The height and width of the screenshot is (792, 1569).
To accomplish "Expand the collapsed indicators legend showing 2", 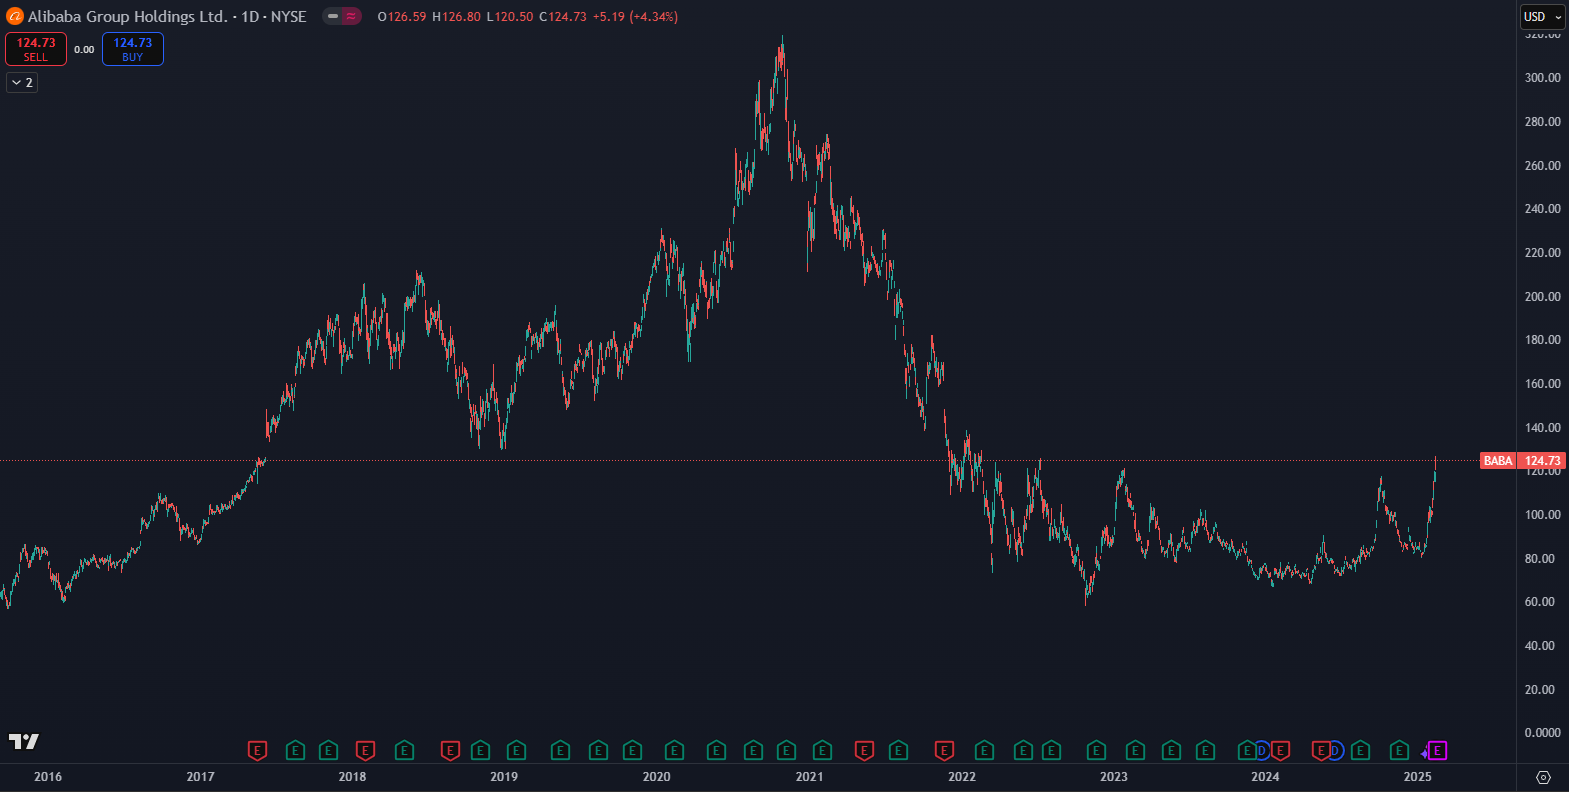I will click(22, 83).
